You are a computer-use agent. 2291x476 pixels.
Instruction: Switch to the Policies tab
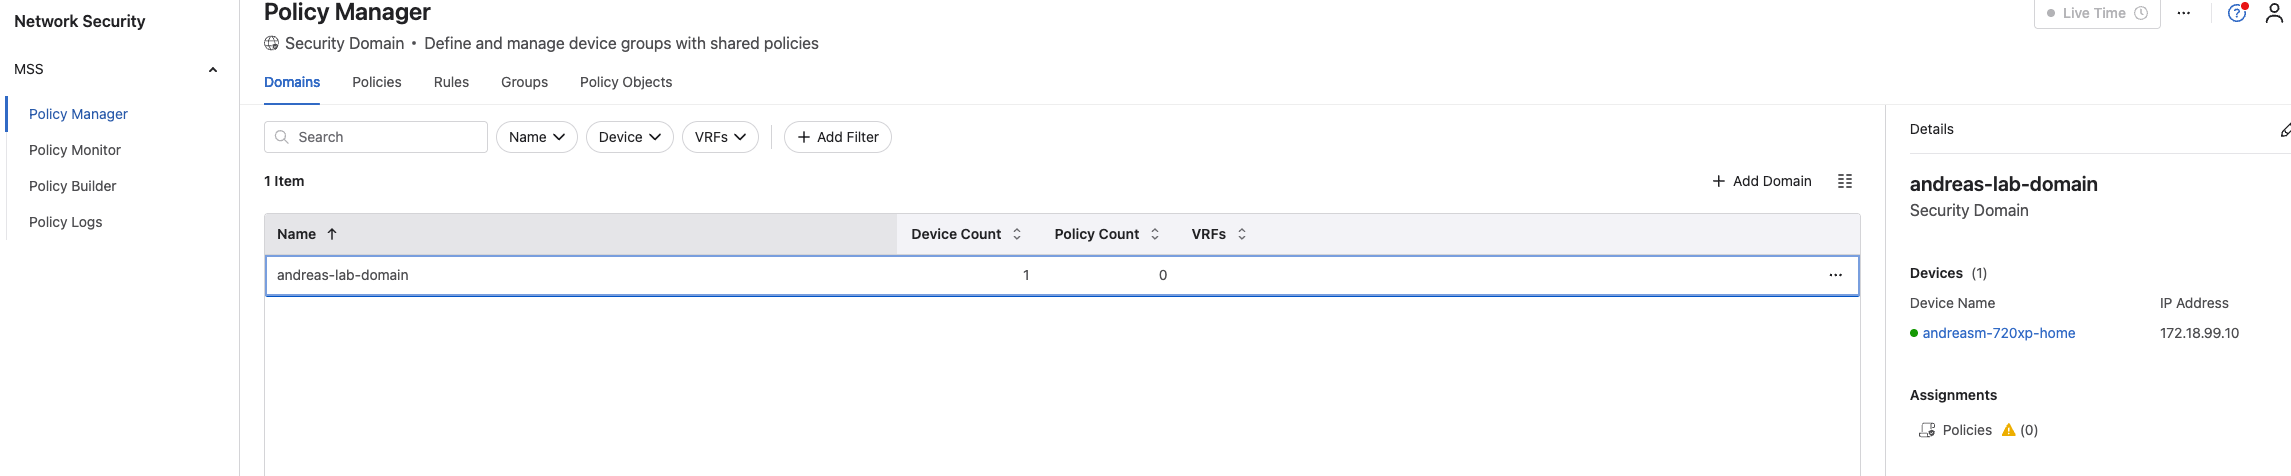tap(376, 82)
